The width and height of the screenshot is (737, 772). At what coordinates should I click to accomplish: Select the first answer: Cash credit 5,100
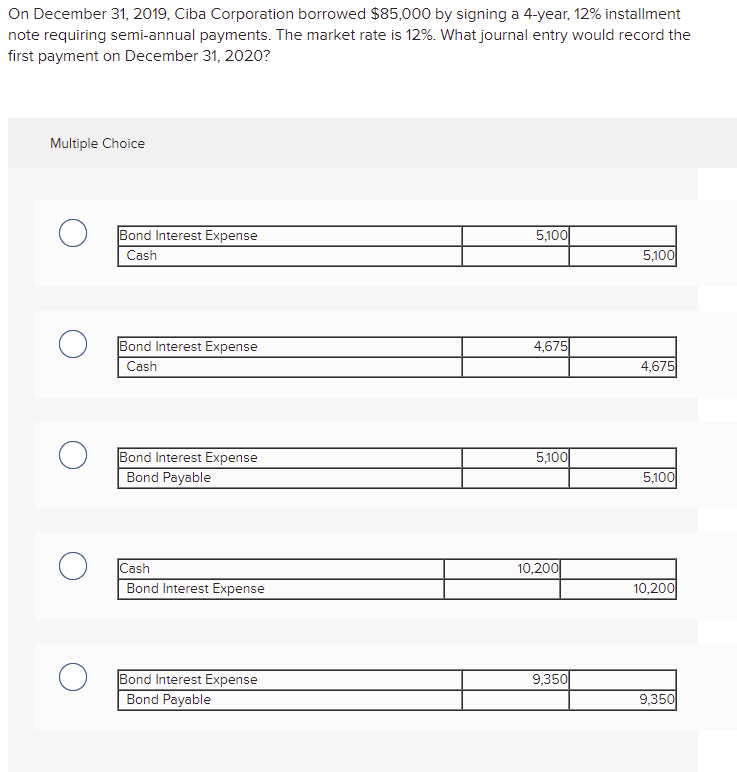(71, 234)
